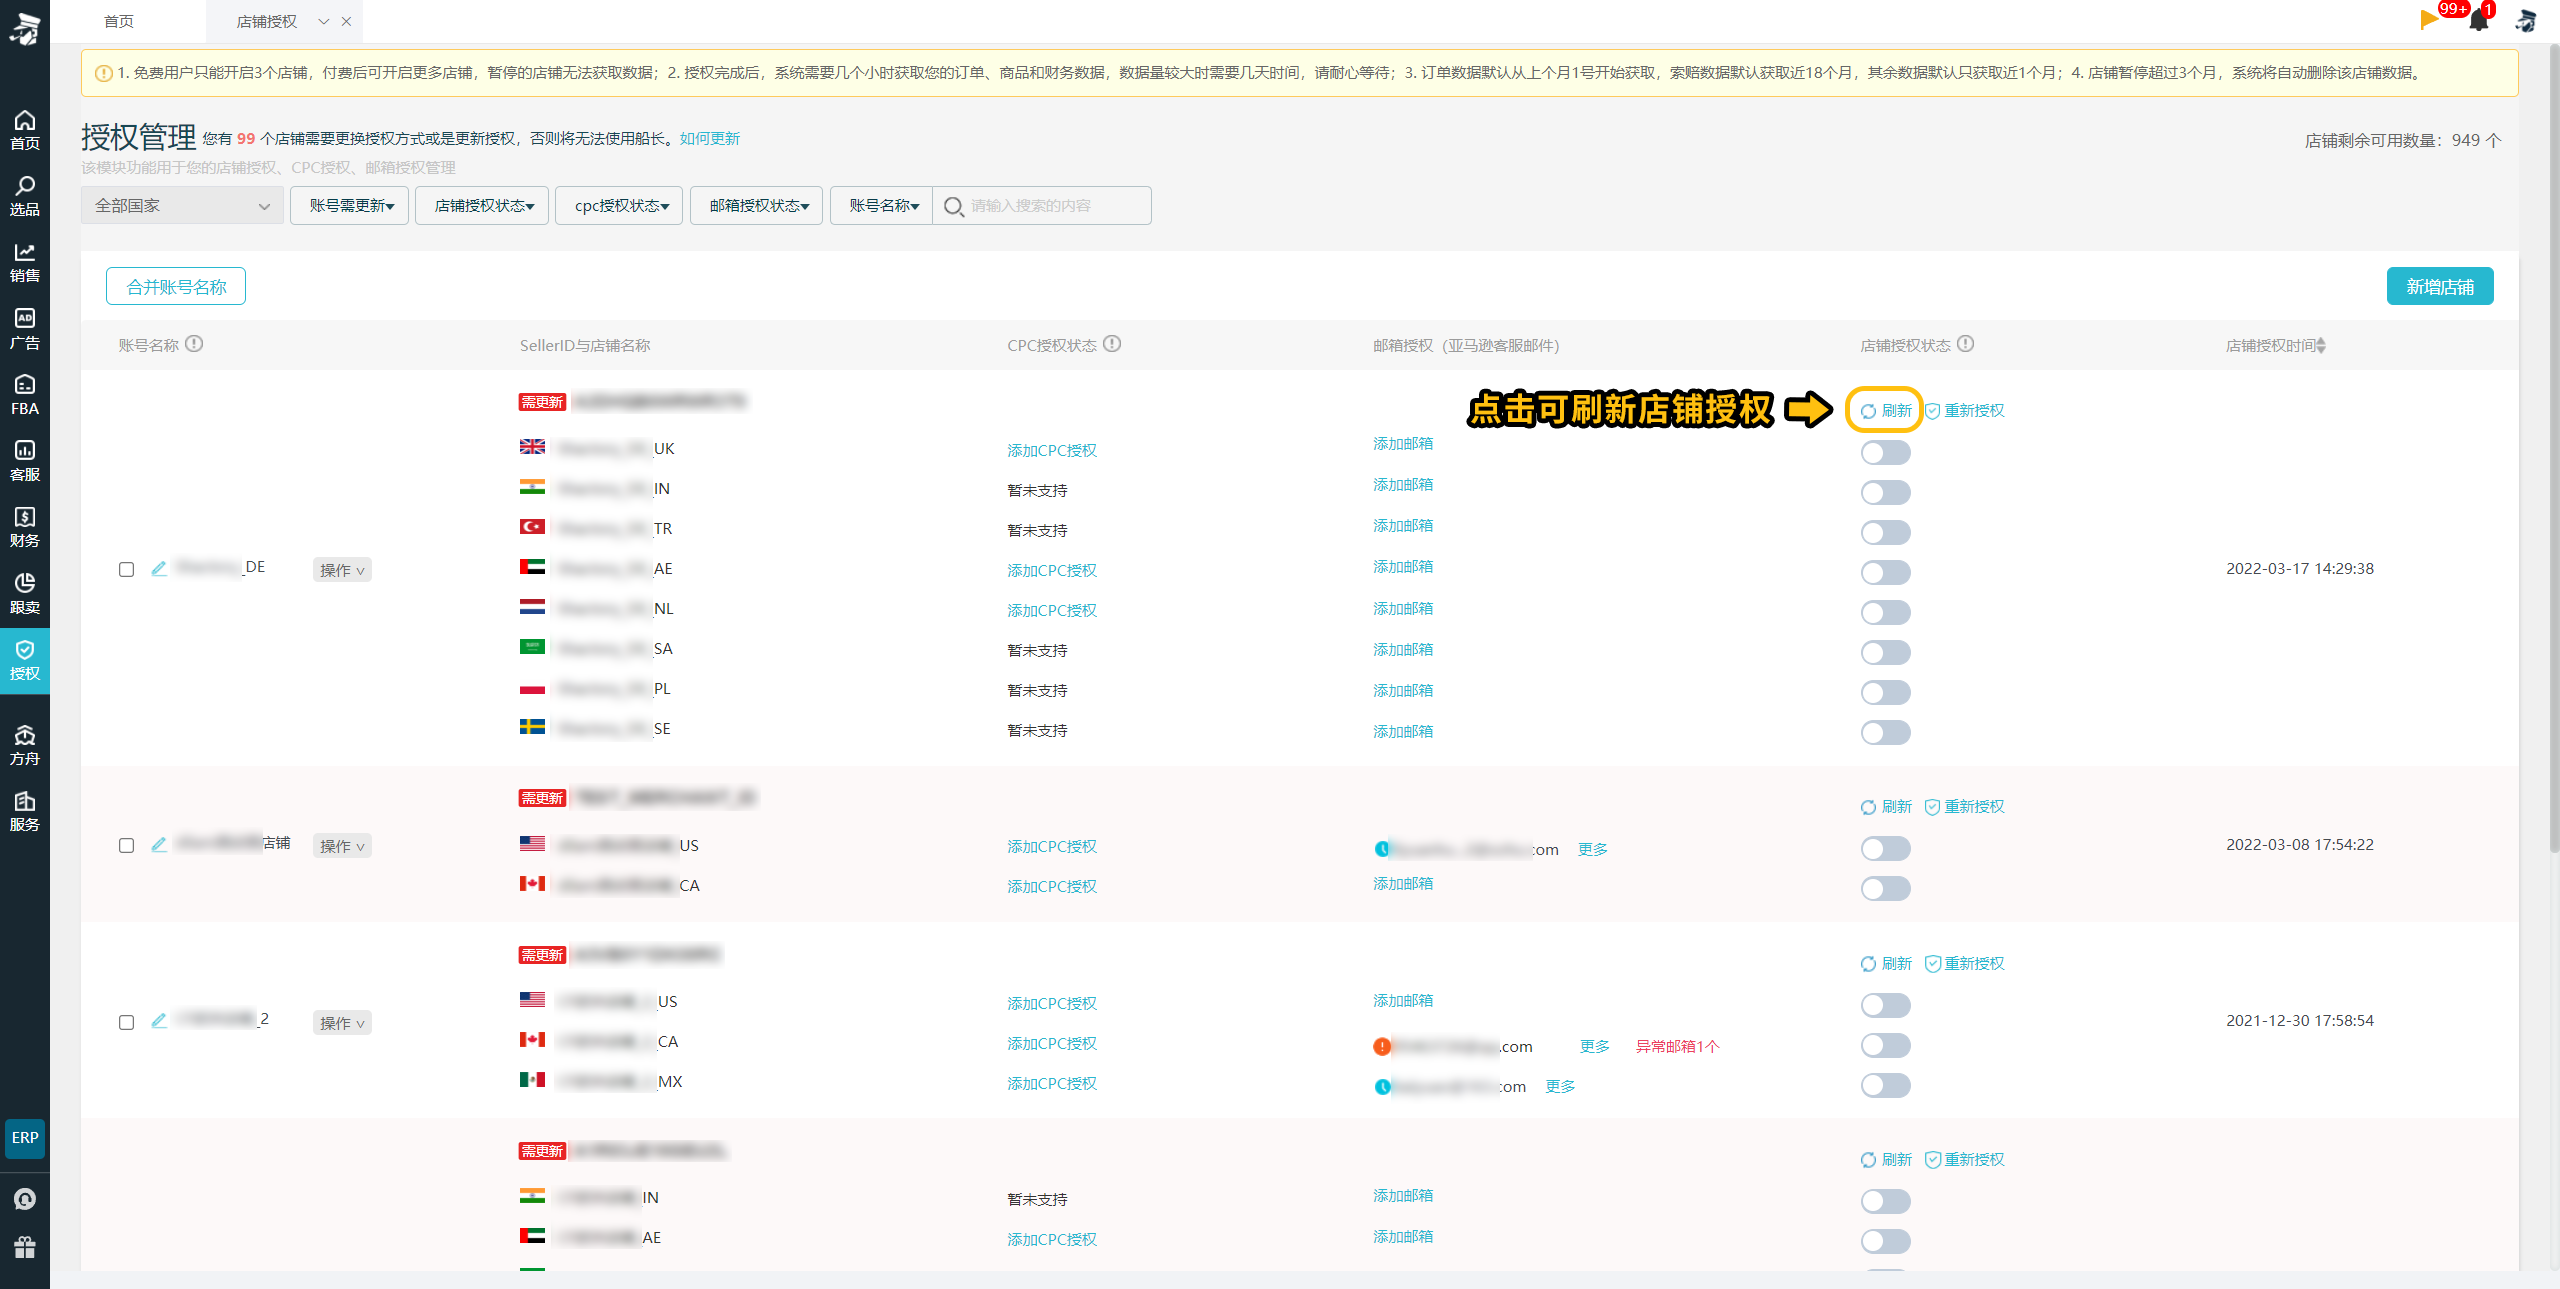The height and width of the screenshot is (1289, 2560).
Task: Click the info icon next to 账号名称 header
Action: point(194,344)
